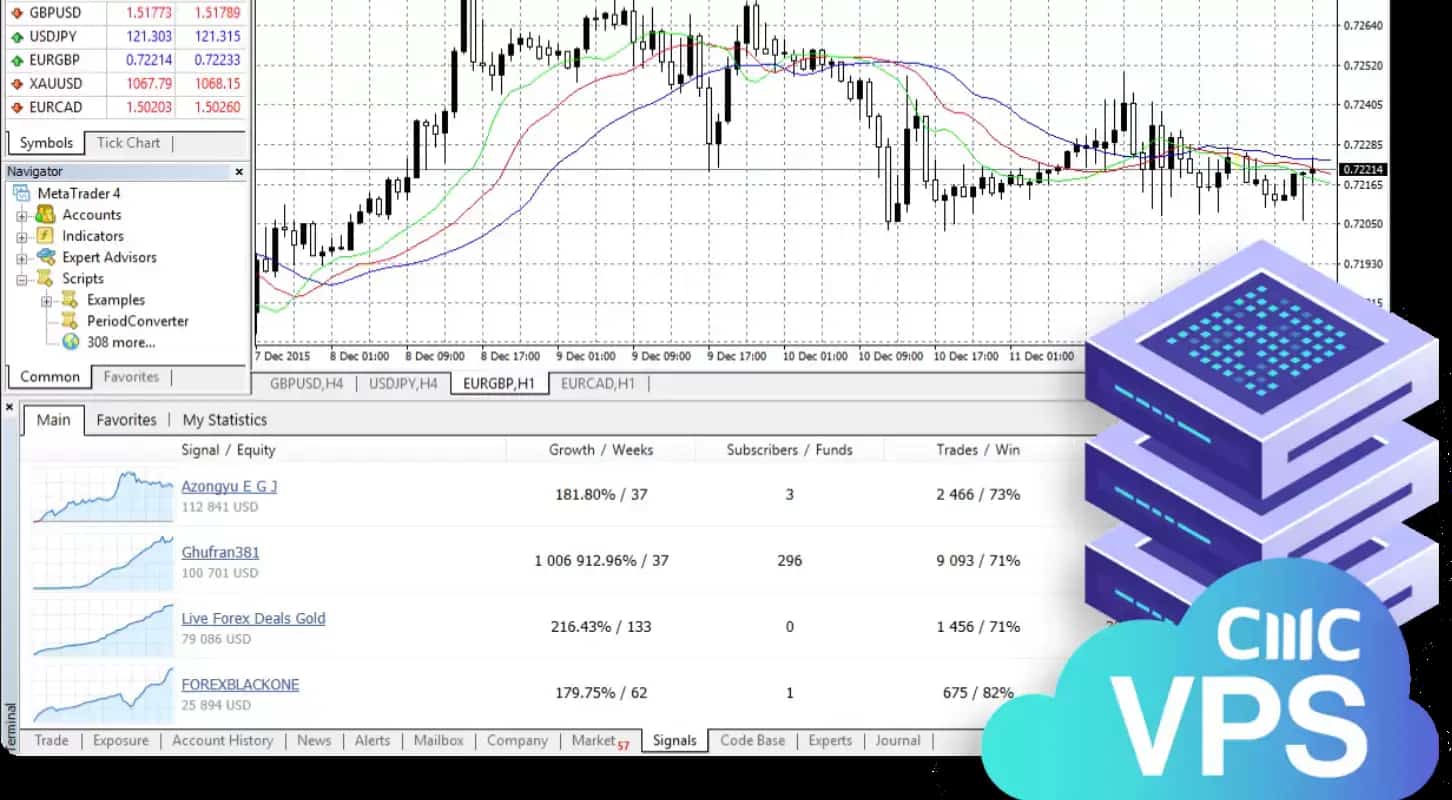
Task: Click the Accounts icon in Navigator
Action: click(45, 215)
